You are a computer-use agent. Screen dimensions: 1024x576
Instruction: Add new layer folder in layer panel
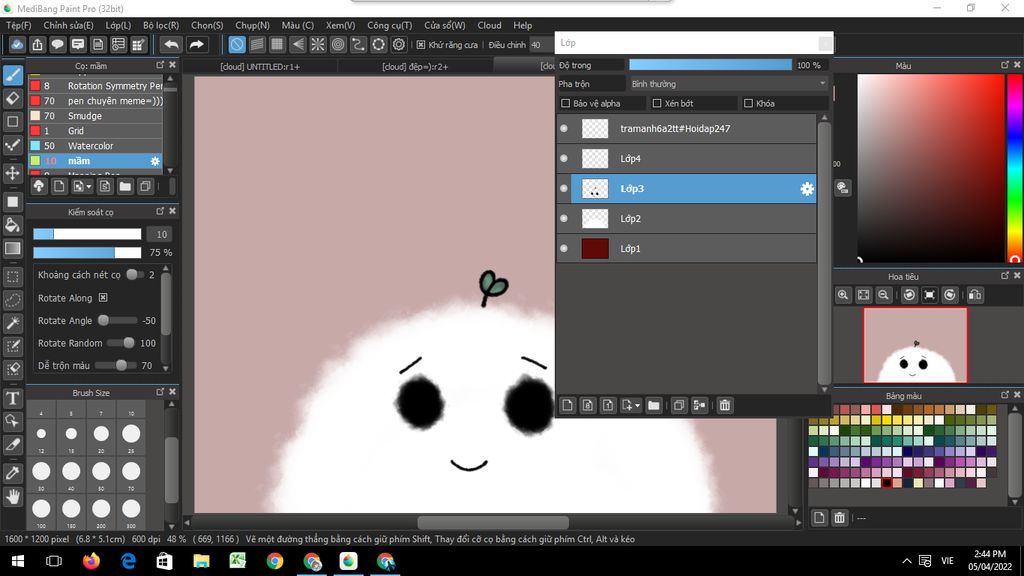coord(654,406)
